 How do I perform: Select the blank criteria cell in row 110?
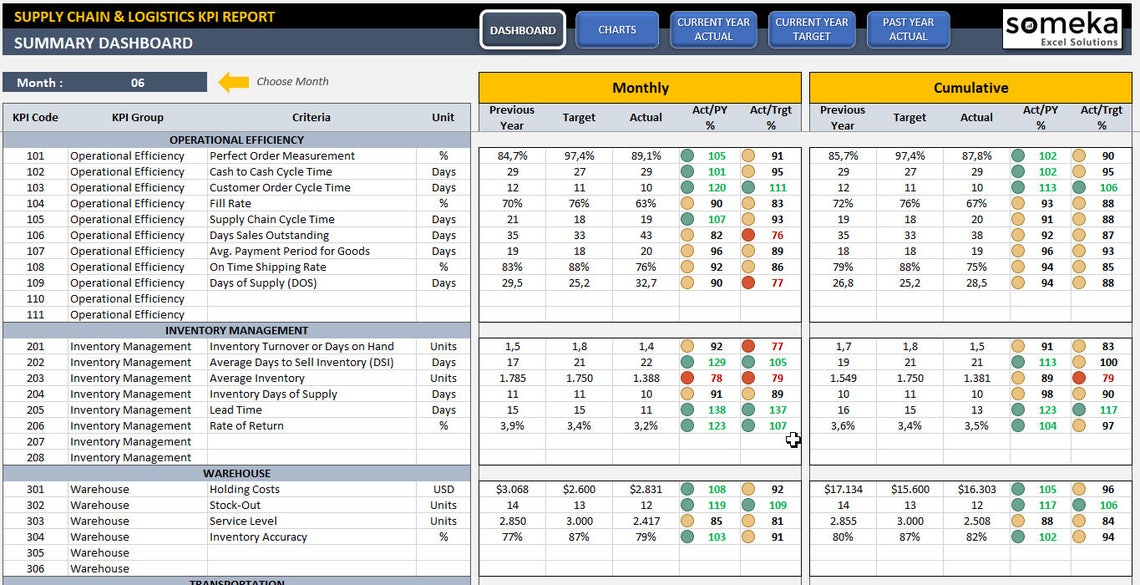click(x=311, y=299)
